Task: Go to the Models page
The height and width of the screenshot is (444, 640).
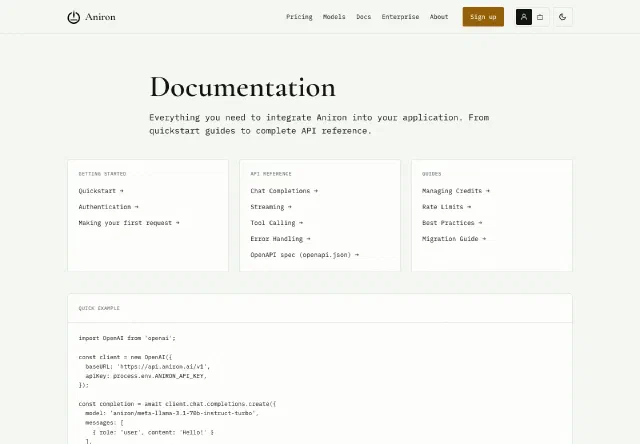Action: click(334, 17)
